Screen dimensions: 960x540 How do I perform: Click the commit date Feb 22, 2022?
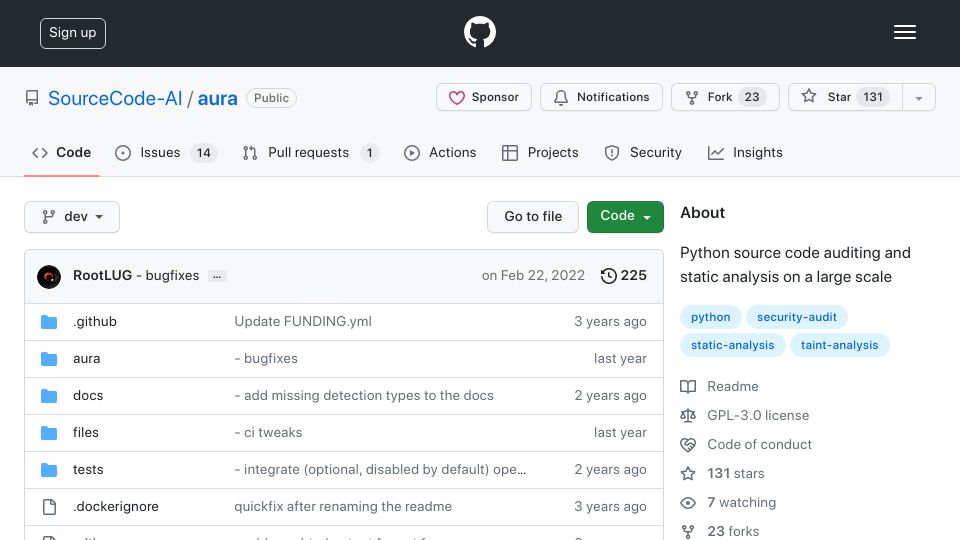point(533,276)
